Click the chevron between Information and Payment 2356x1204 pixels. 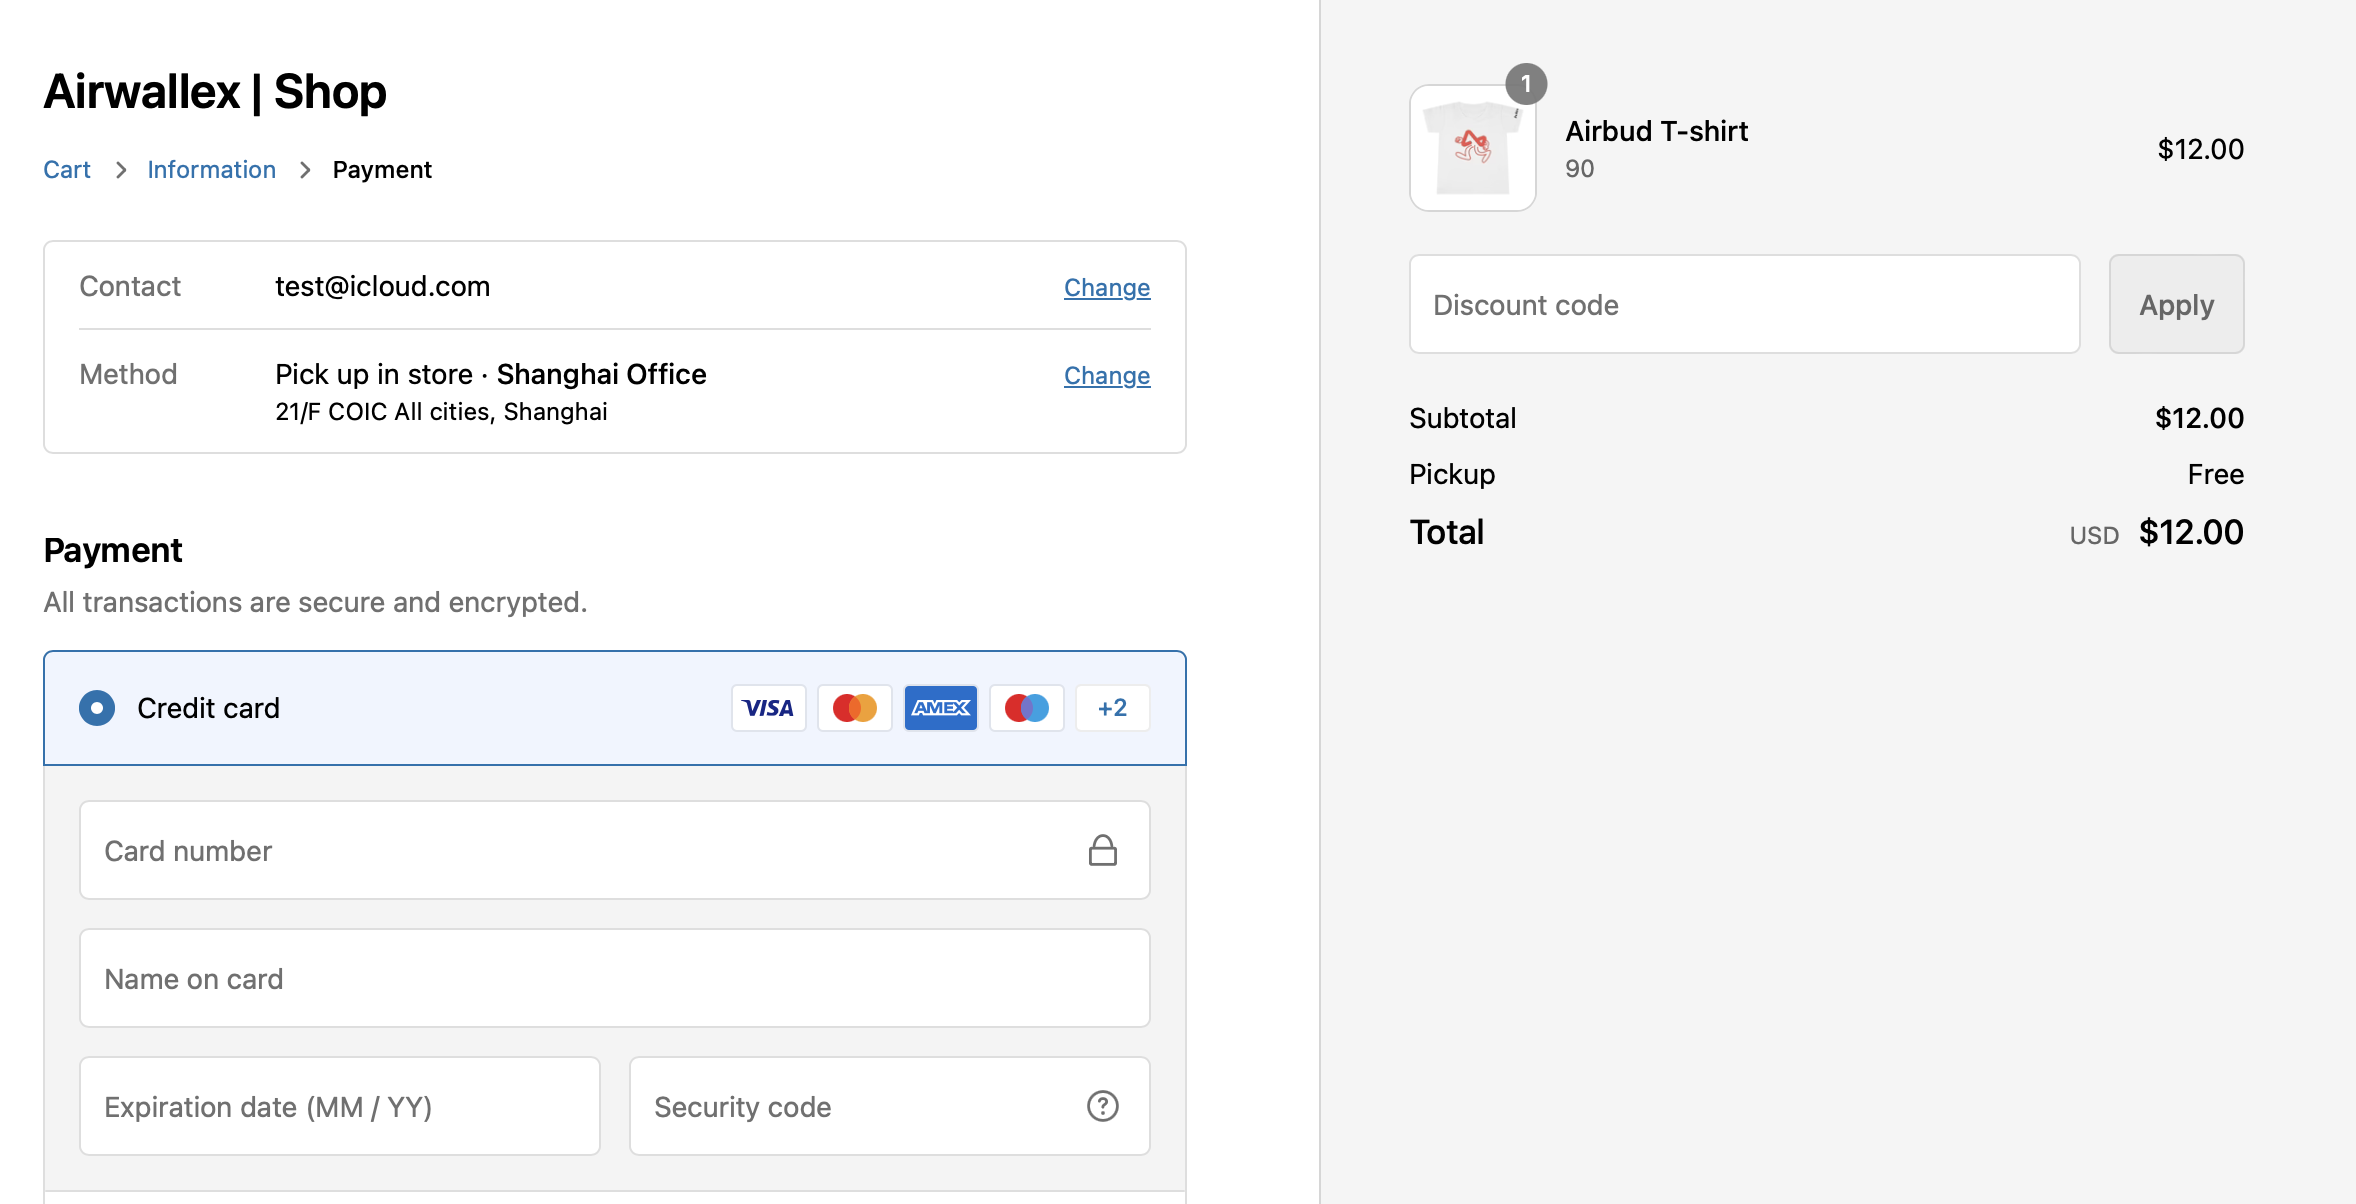304,170
